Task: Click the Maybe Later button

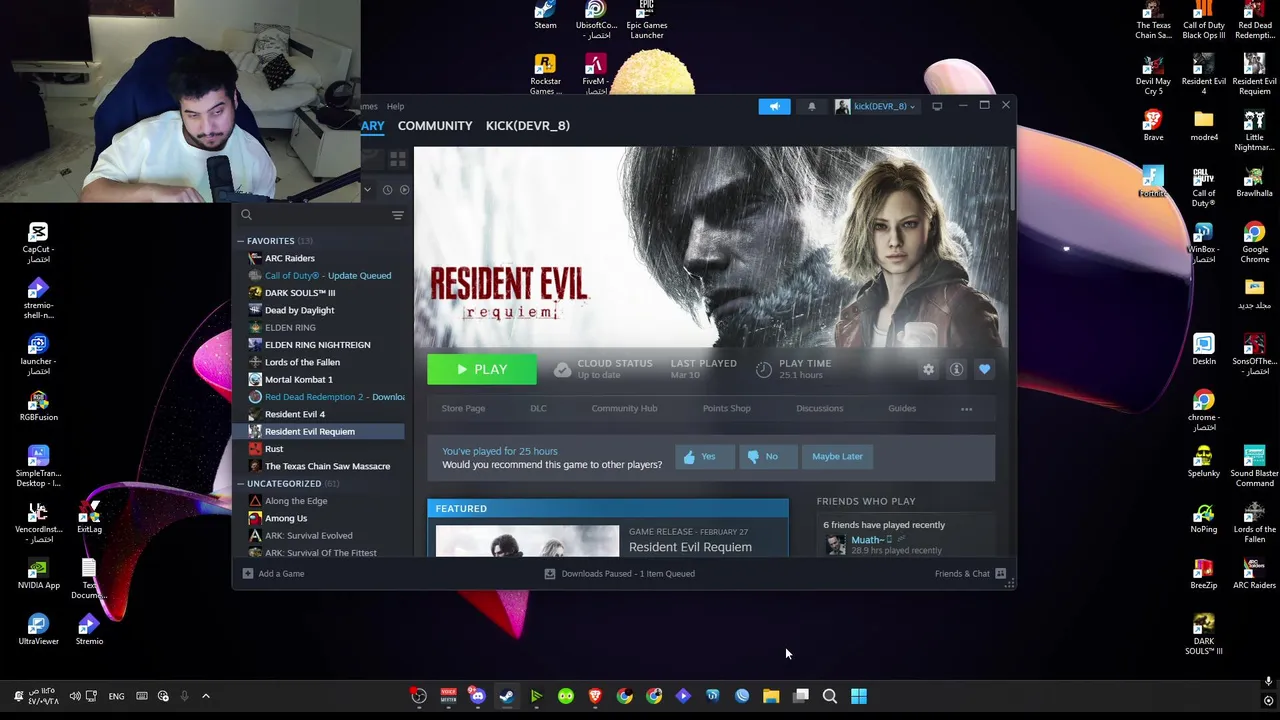Action: point(837,457)
